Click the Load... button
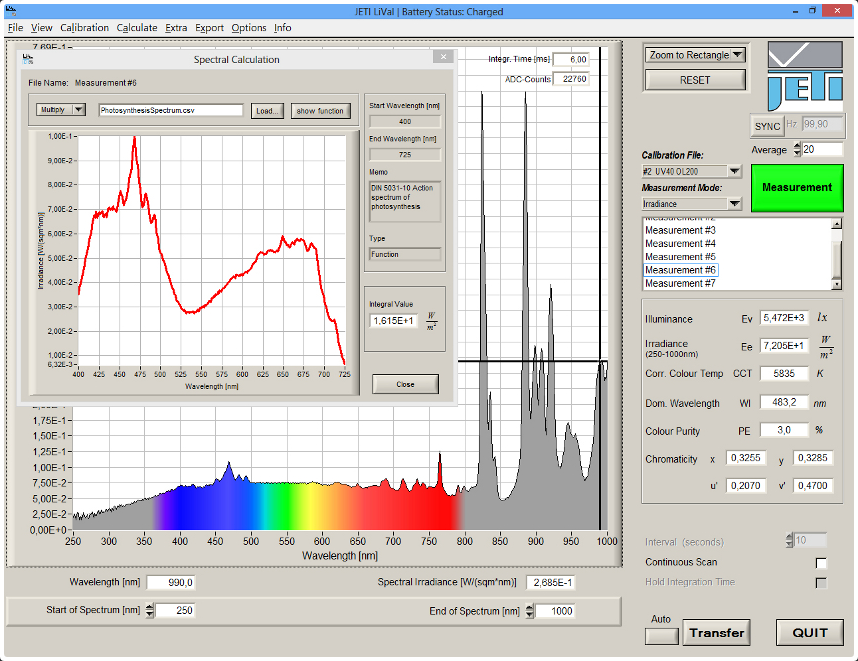Screen dimensions: 858x661 [267, 111]
